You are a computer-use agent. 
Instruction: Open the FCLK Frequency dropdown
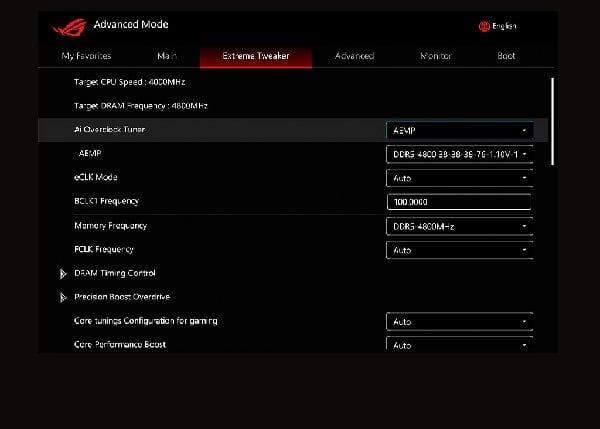pos(460,250)
